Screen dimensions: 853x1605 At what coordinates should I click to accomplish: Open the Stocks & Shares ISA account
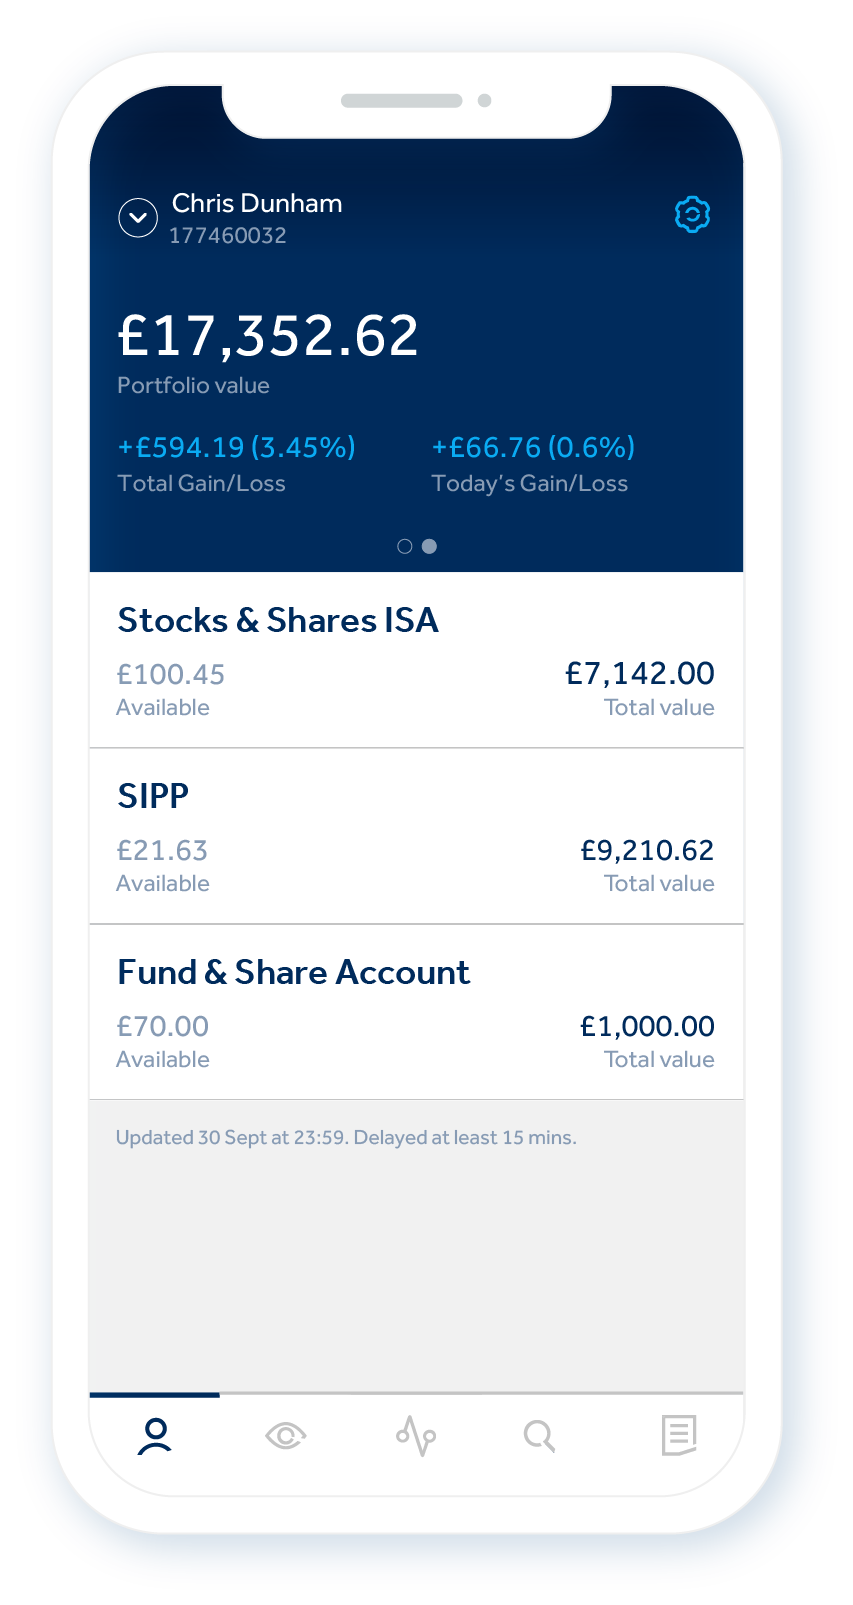pyautogui.click(x=278, y=621)
